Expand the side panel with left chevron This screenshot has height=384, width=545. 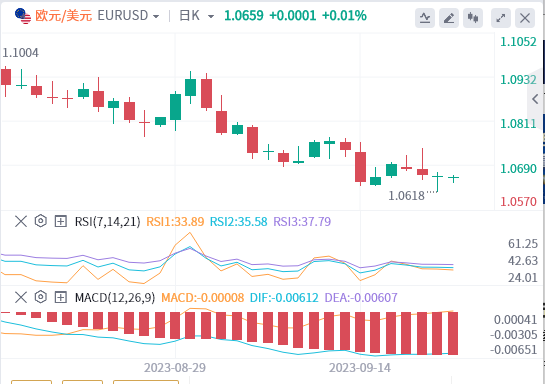coord(536,99)
